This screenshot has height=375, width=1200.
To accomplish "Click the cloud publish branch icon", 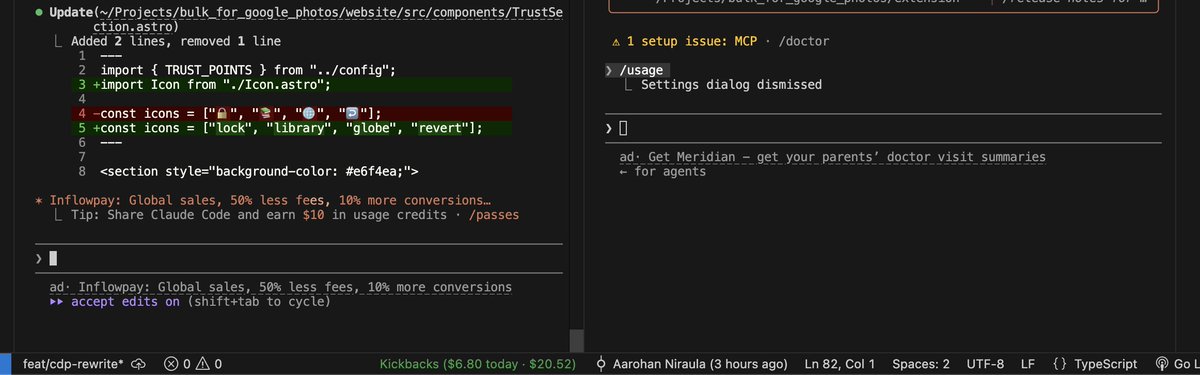I will pos(138,364).
